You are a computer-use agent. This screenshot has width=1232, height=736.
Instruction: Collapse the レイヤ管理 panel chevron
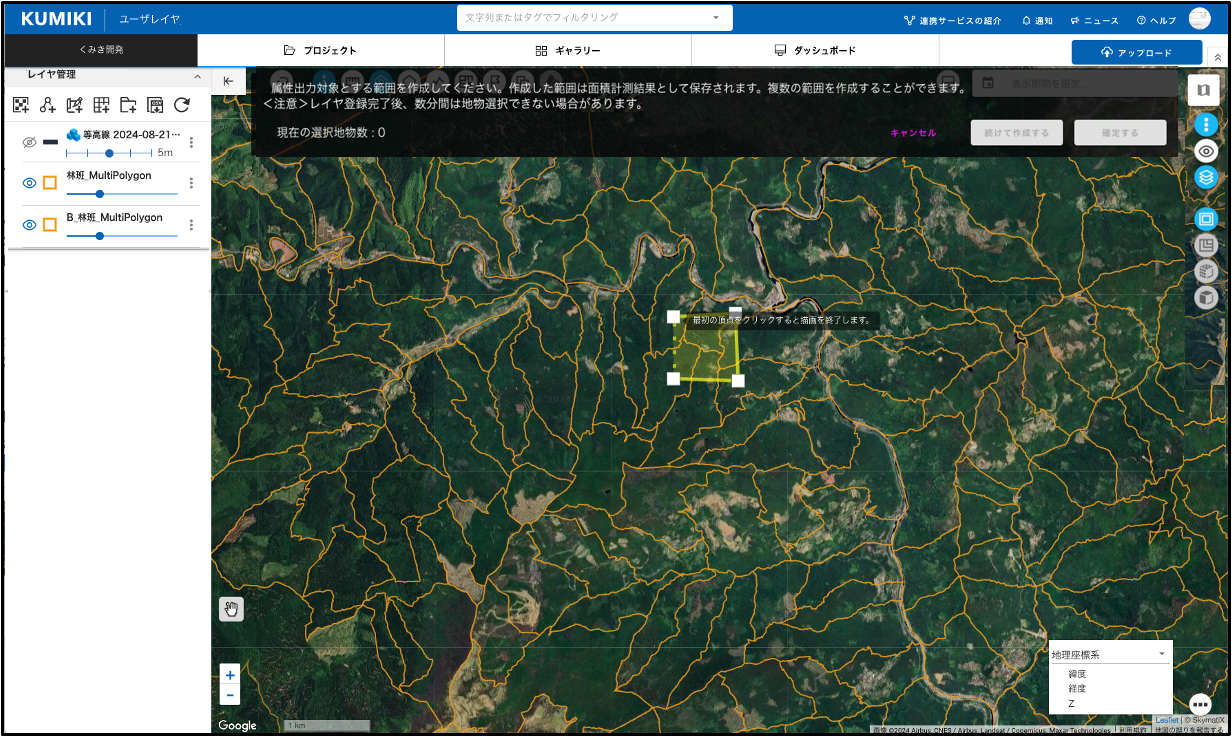point(197,76)
